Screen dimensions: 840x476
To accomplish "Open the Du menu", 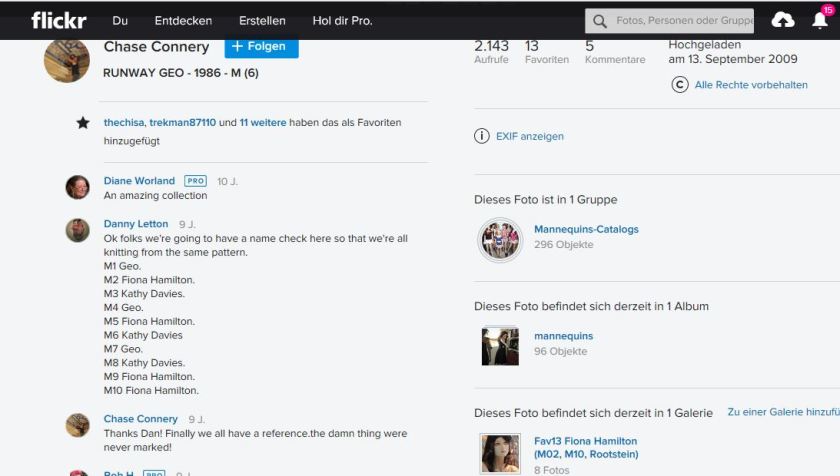I will [120, 20].
